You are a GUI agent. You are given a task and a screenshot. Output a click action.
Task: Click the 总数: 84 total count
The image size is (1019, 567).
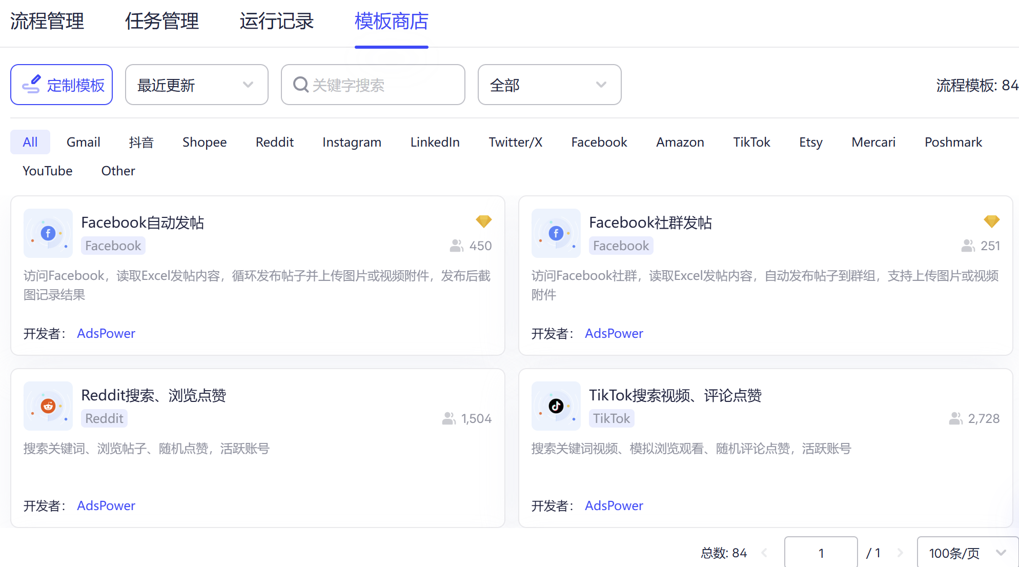coord(723,553)
